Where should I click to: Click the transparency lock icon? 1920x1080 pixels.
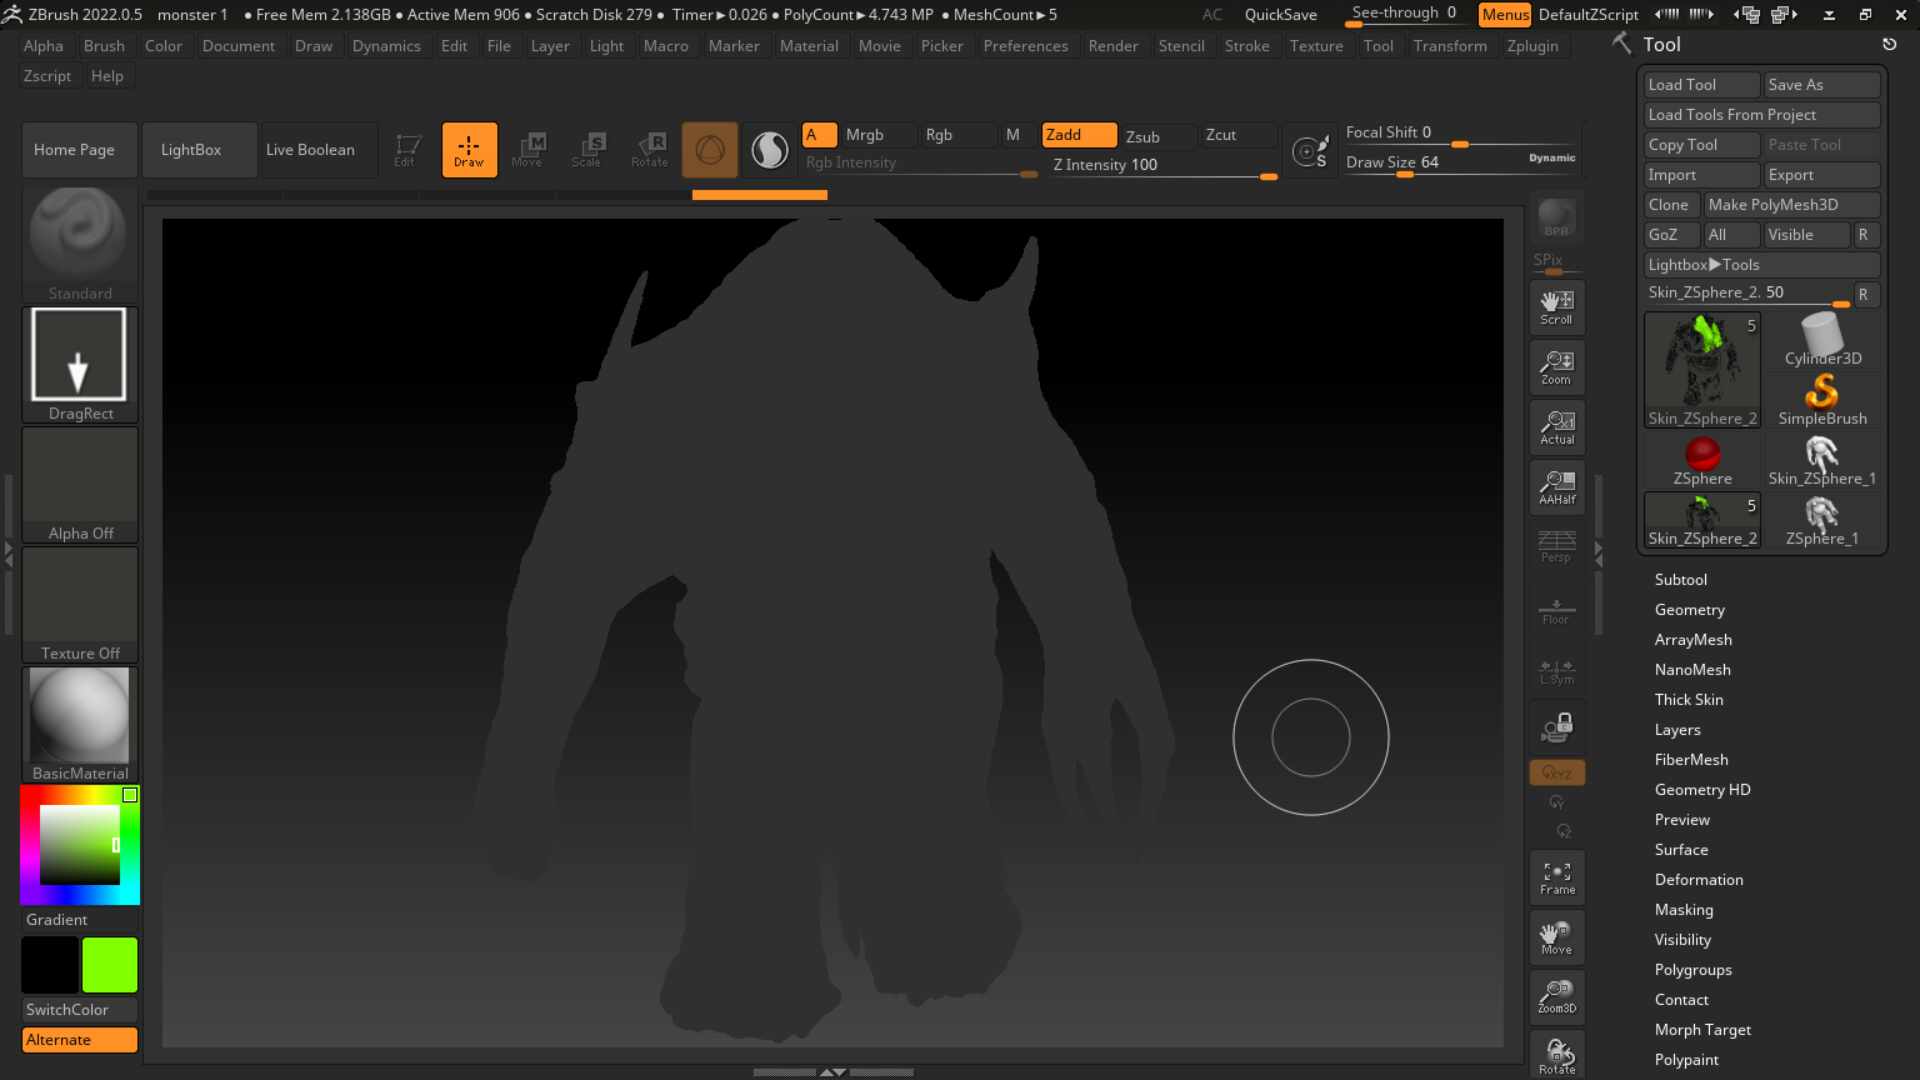pyautogui.click(x=1557, y=727)
